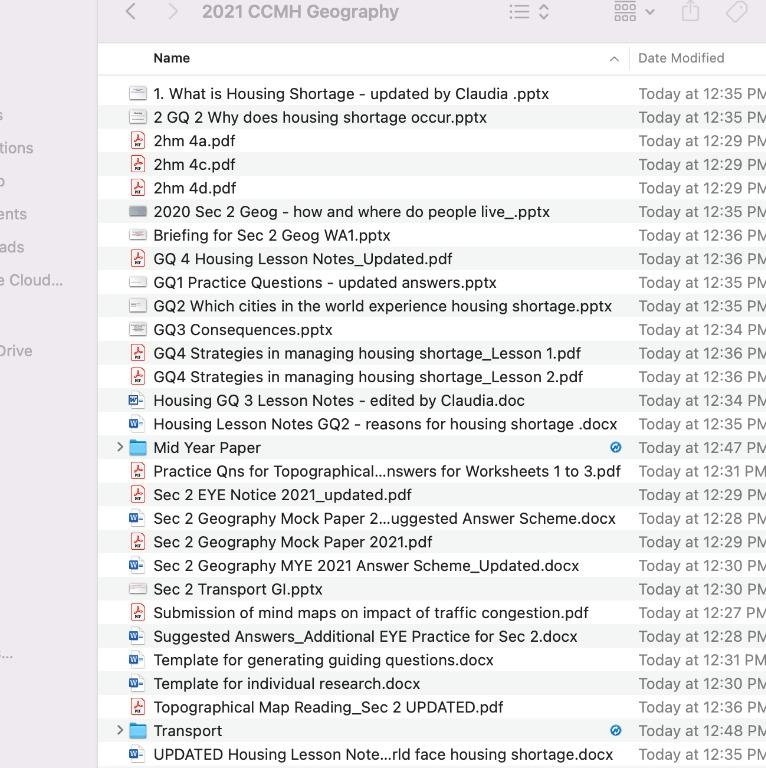The height and width of the screenshot is (768, 766).
Task: Select Topographical Map Reading_Sec 2 UPDATED.pdf row
Action: coord(328,707)
